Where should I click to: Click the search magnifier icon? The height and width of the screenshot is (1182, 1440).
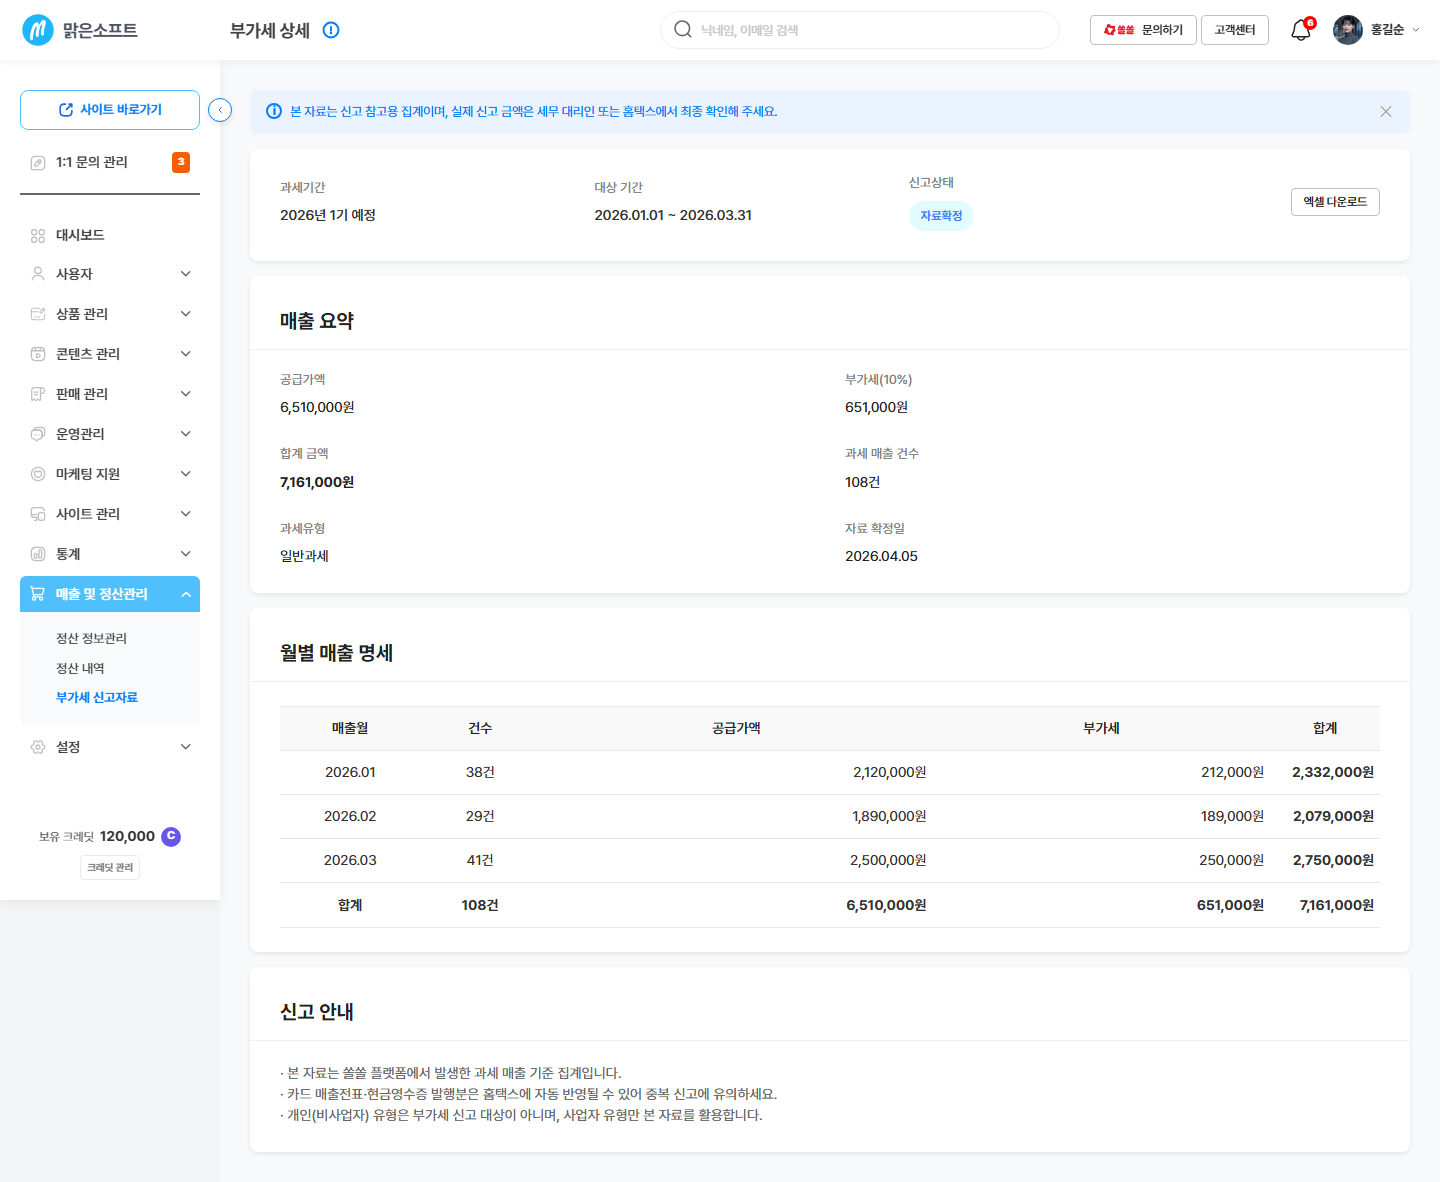683,30
